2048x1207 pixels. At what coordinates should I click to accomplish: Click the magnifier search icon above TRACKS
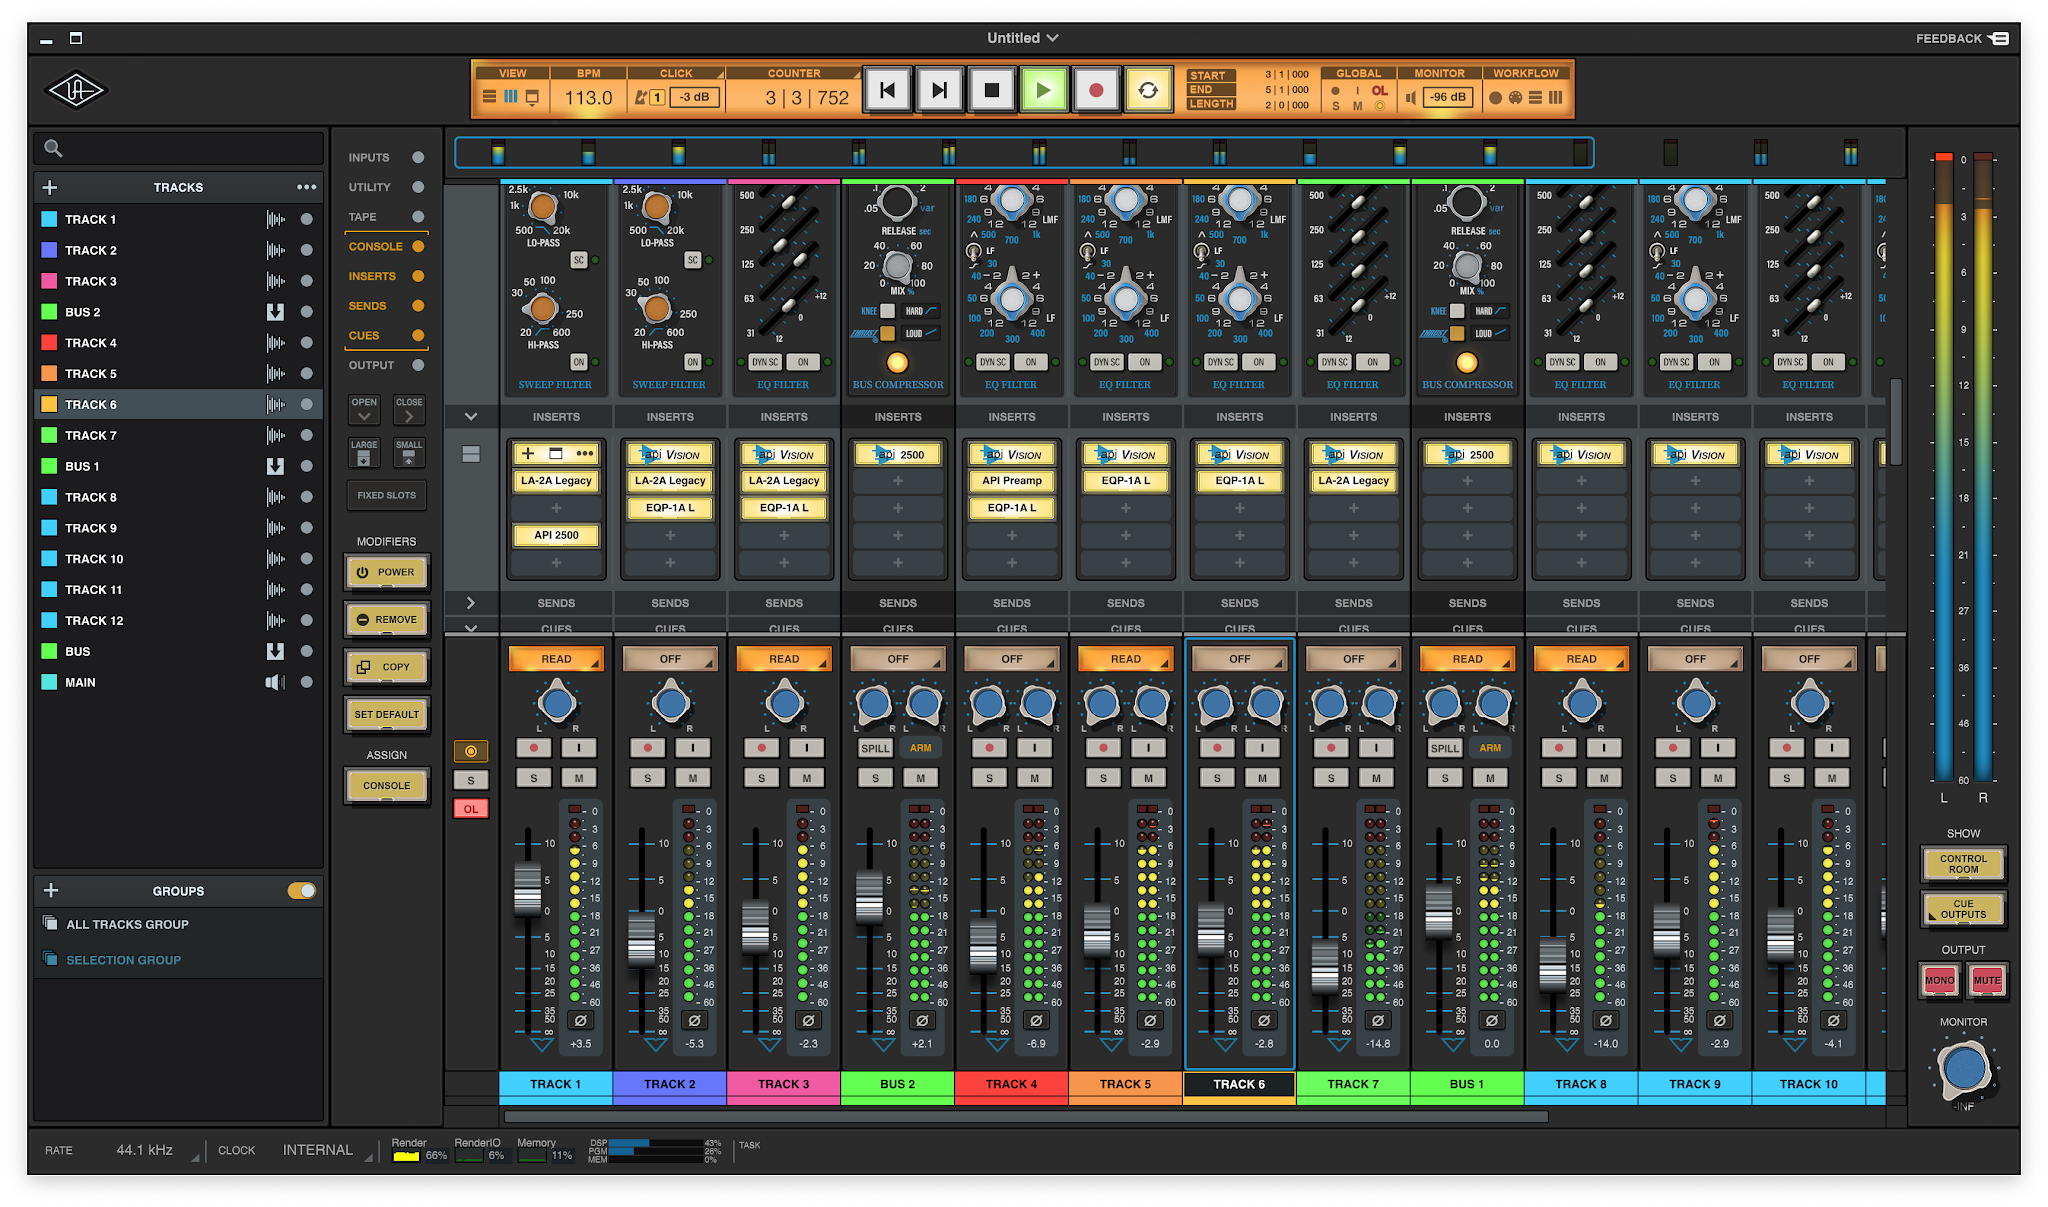(x=54, y=149)
